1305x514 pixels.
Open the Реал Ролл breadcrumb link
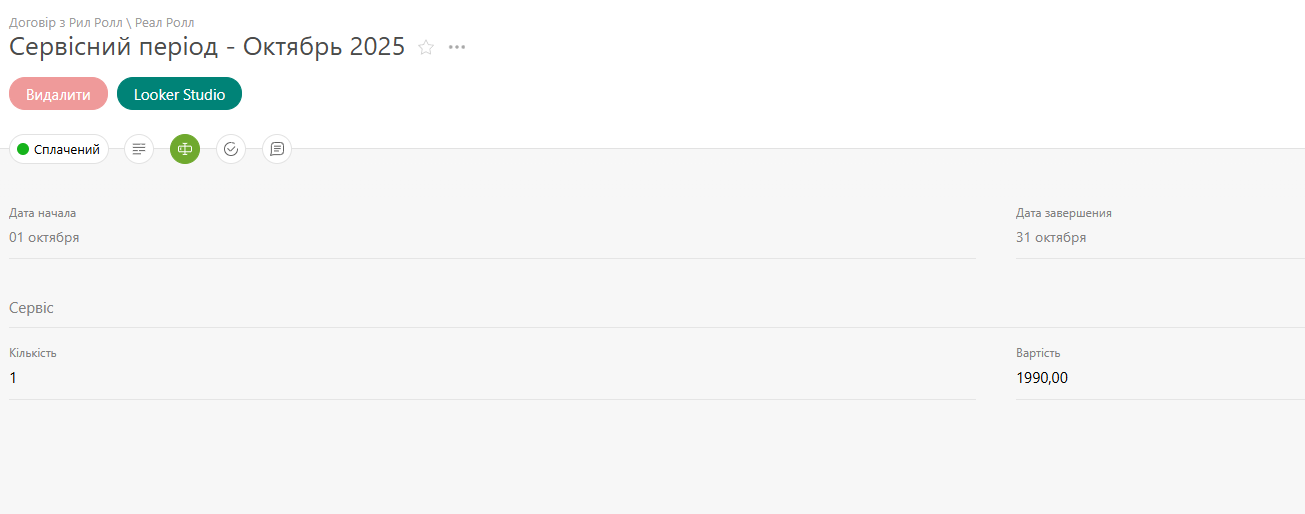pyautogui.click(x=164, y=22)
